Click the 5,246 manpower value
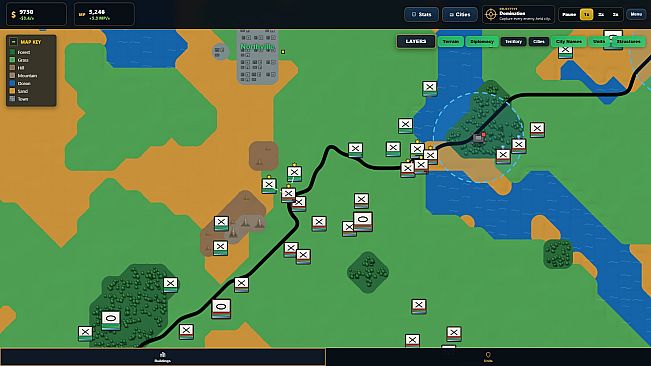 97,12
